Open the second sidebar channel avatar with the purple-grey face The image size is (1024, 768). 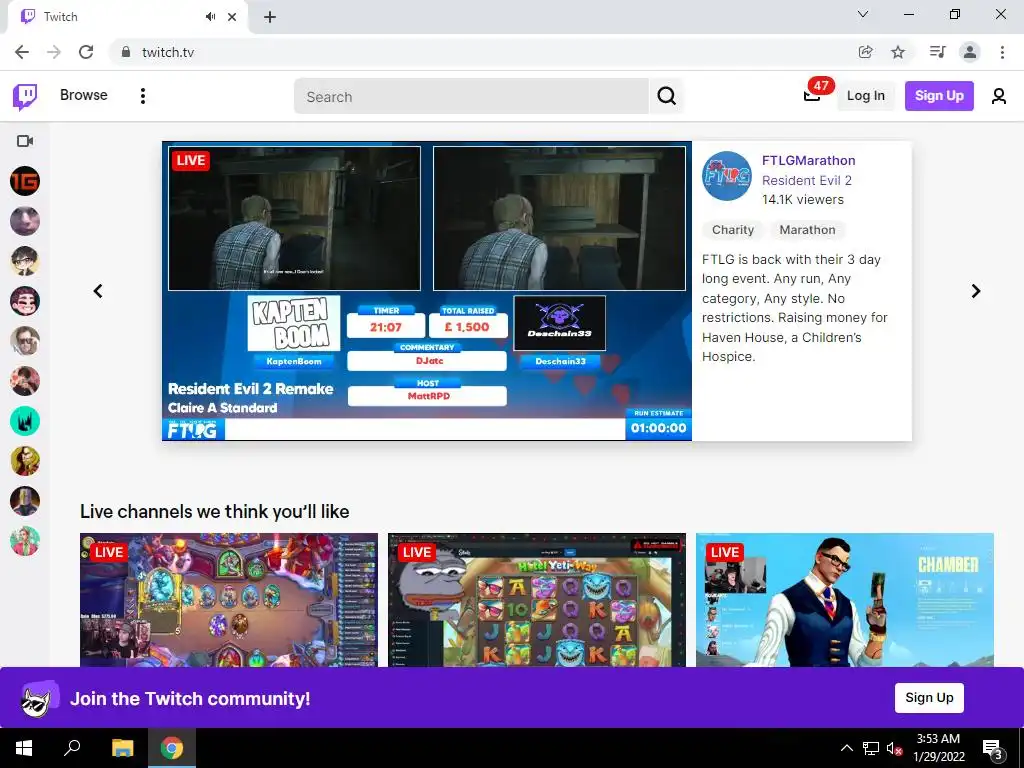coord(25,221)
